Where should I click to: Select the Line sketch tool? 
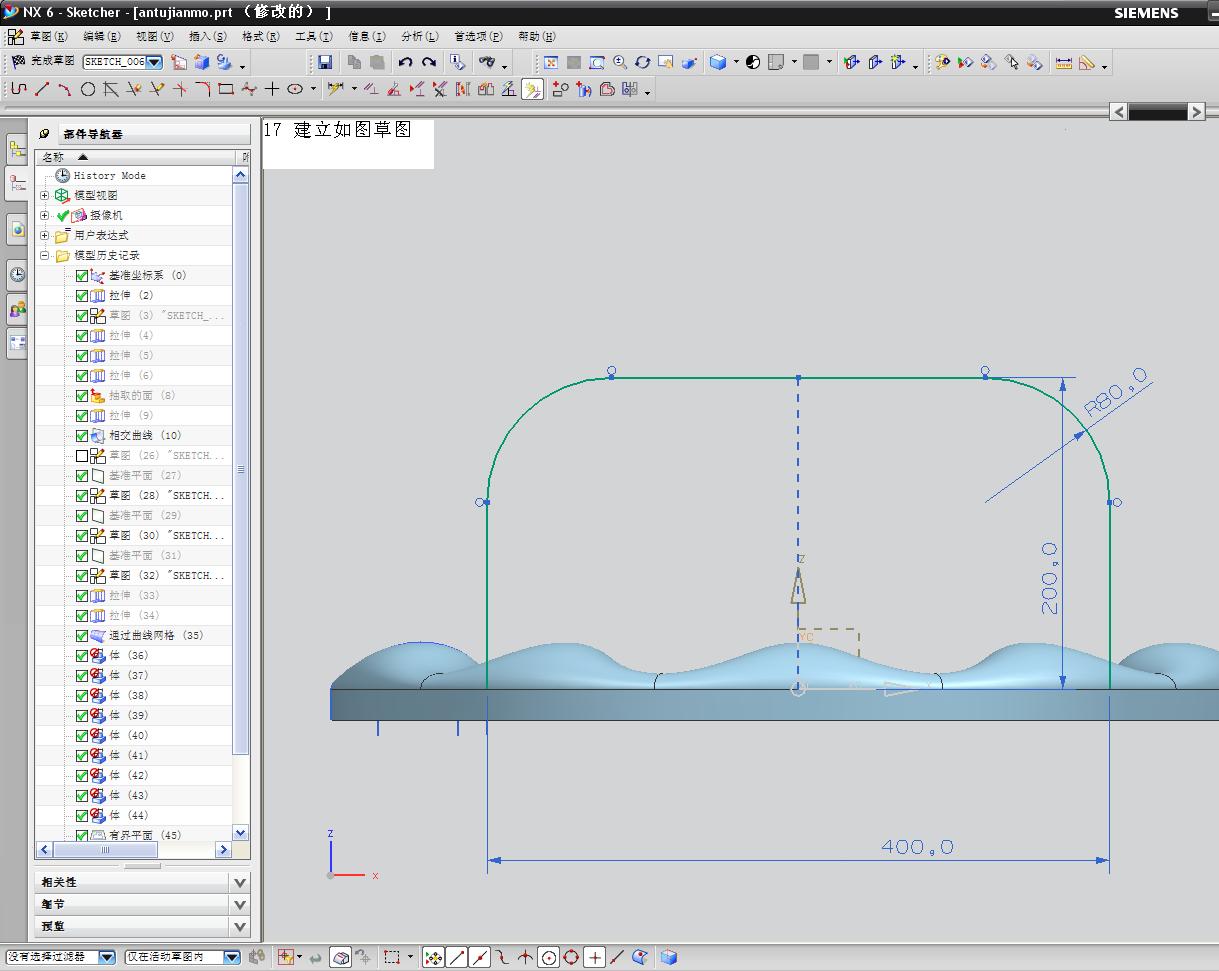pyautogui.click(x=42, y=89)
